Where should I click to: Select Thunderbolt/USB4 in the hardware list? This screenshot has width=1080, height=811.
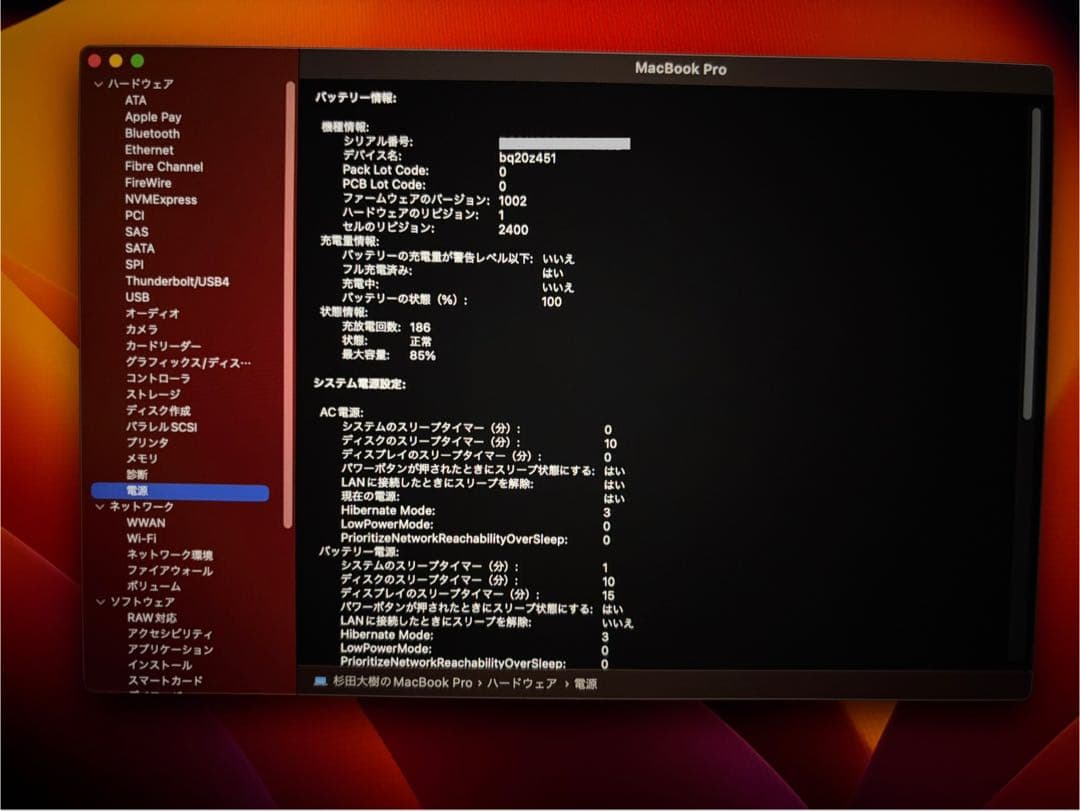(x=177, y=282)
